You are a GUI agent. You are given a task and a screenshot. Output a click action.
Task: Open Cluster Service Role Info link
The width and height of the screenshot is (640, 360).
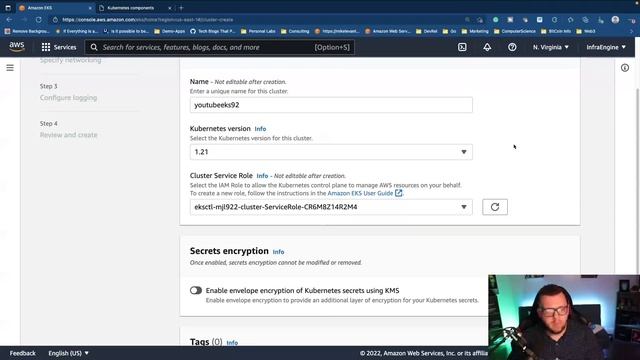pyautogui.click(x=262, y=176)
